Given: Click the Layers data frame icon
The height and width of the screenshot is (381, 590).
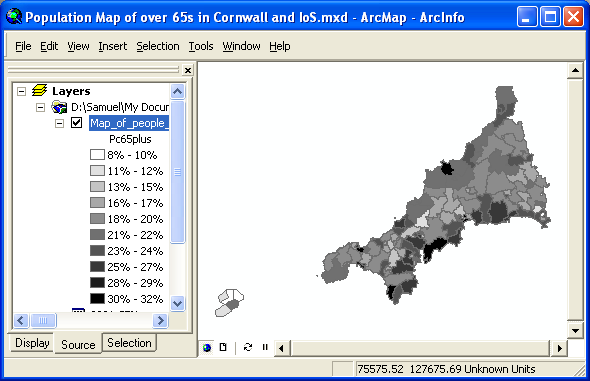Looking at the screenshot, I should (40, 91).
